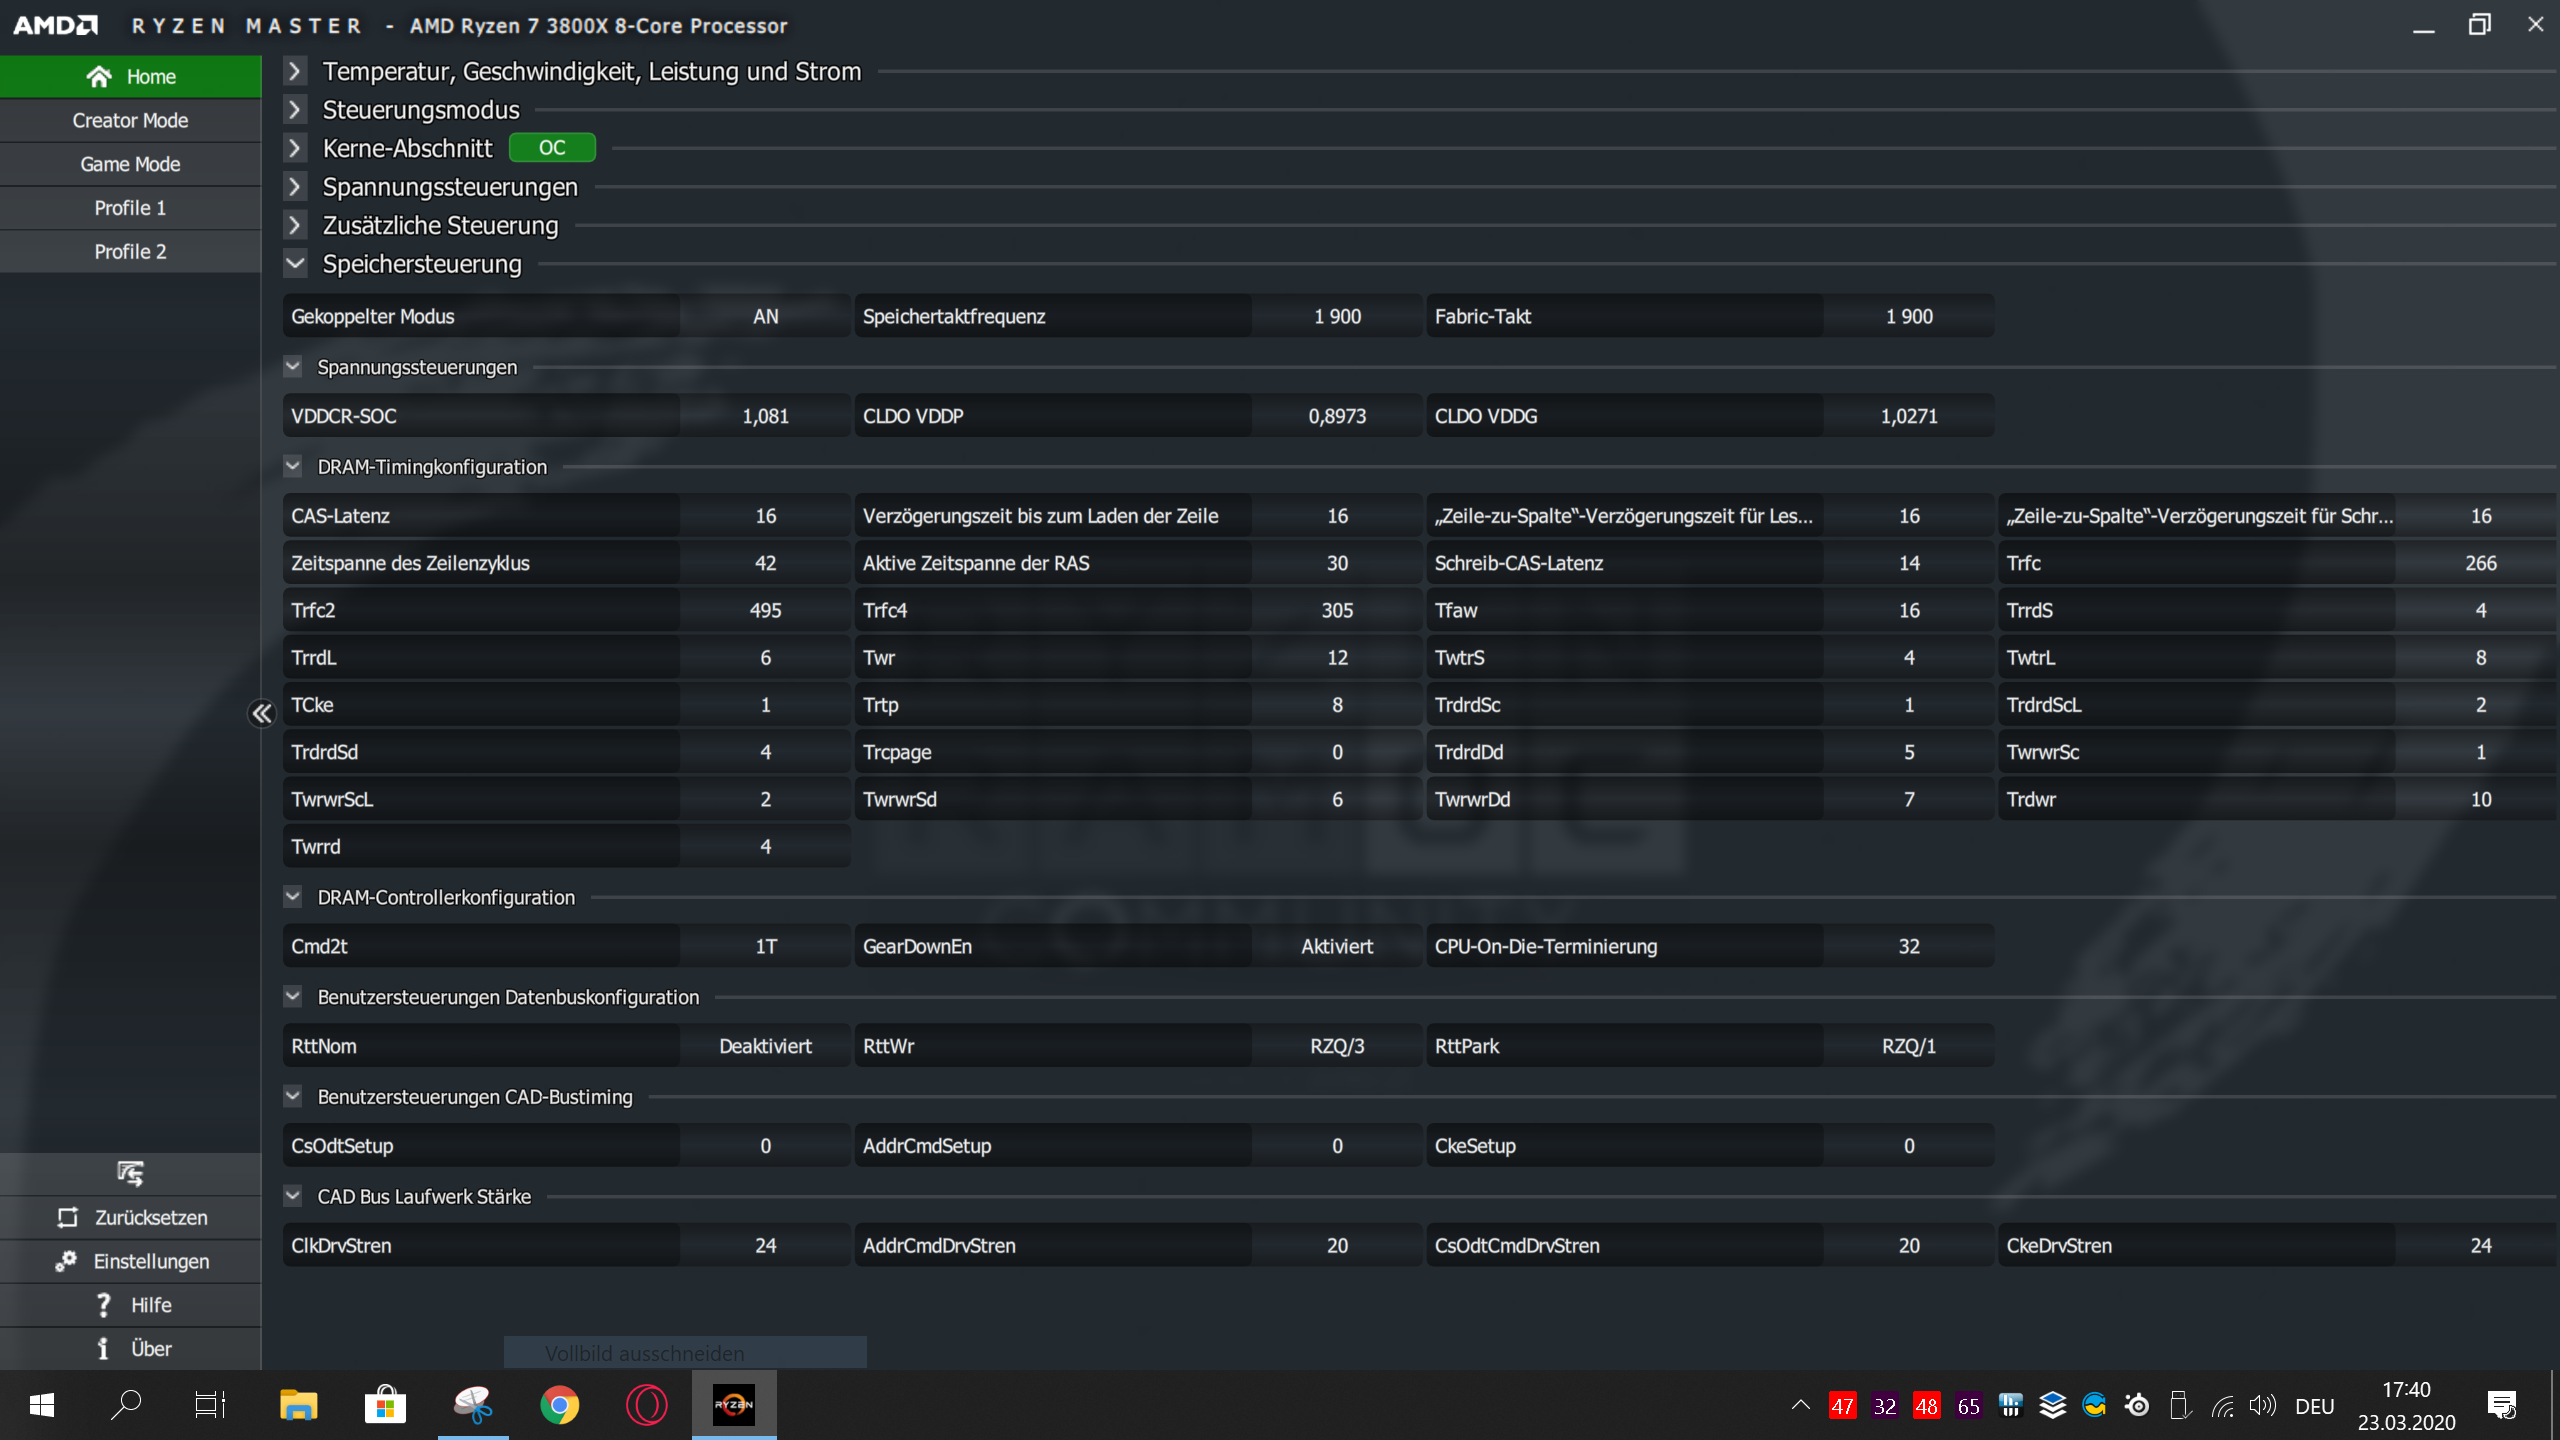Open the Über info item
Image resolution: width=2560 pixels, height=1440 pixels.
(x=103, y=1349)
